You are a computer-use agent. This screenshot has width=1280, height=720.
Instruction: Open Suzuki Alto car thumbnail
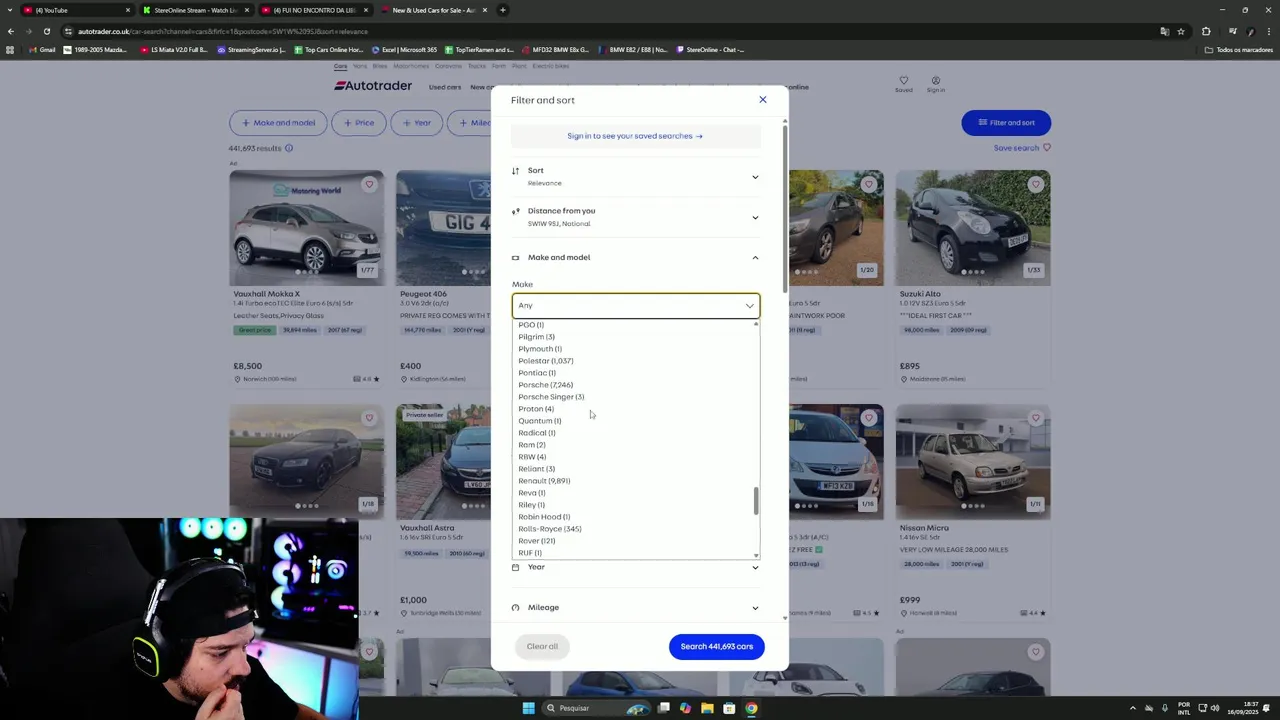click(972, 228)
